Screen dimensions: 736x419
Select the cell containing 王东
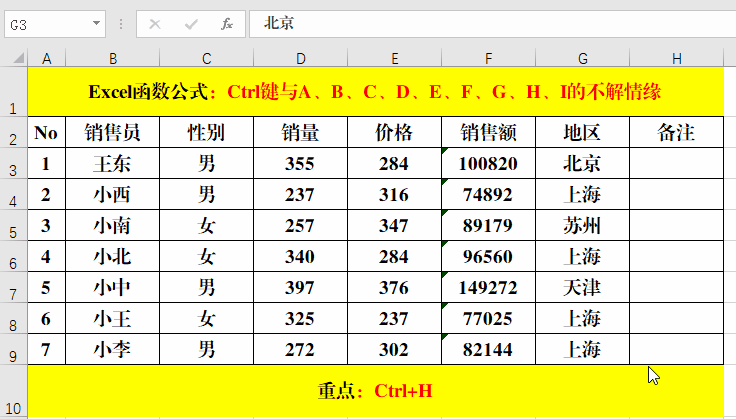(x=113, y=163)
